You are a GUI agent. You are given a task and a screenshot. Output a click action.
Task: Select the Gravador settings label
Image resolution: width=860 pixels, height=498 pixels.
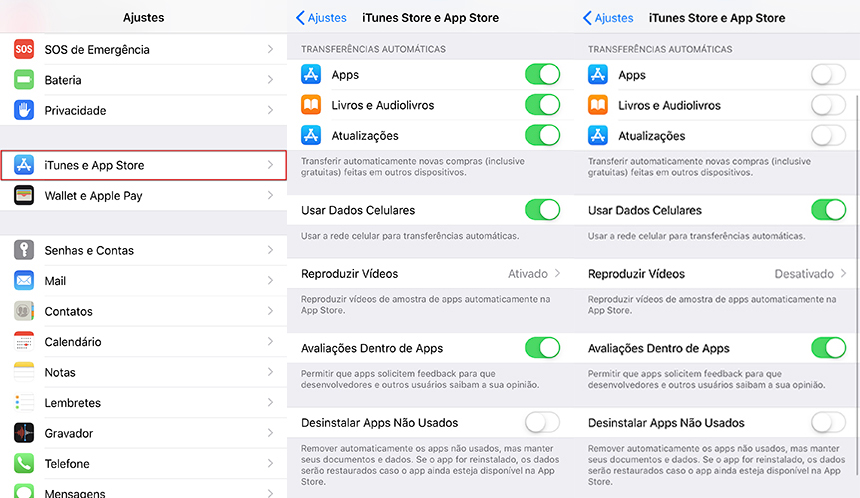[x=69, y=433]
